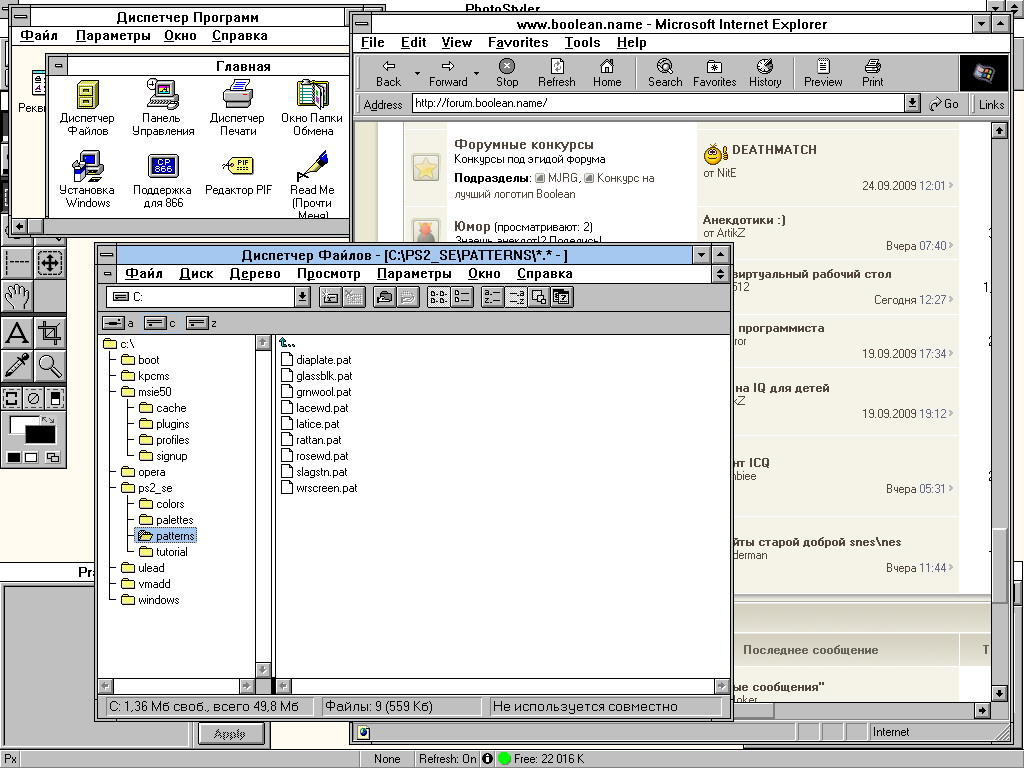Toggle sort by name in File Manager toolbar
Viewport: 1024px width, 768px height.
491,297
